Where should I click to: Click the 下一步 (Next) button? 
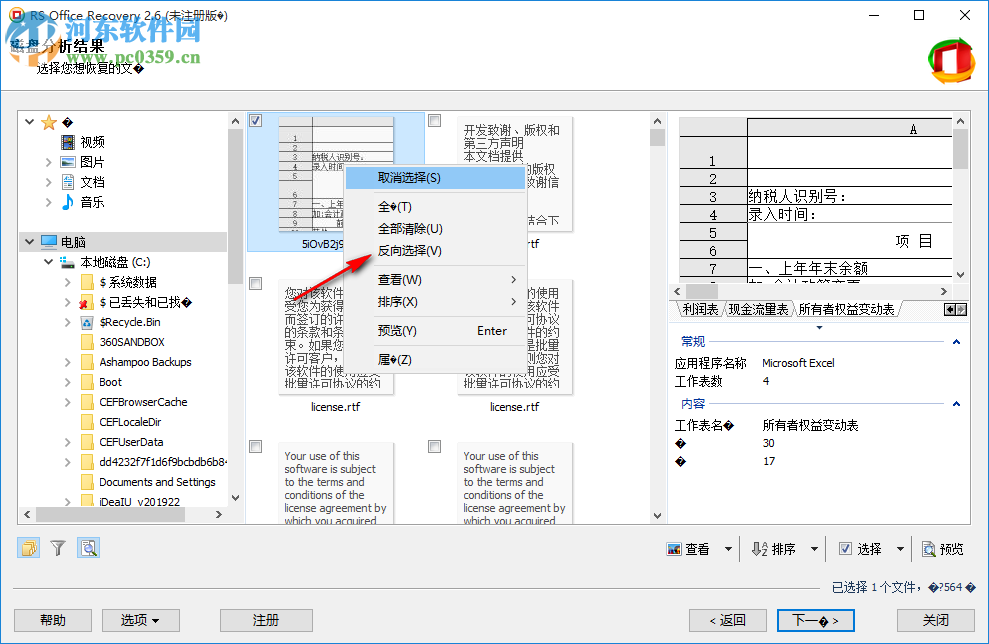815,620
